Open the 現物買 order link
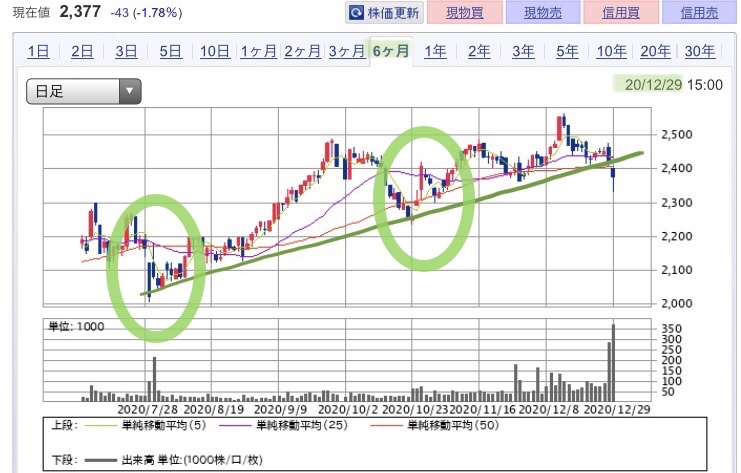Image resolution: width=741 pixels, height=473 pixels. point(465,13)
